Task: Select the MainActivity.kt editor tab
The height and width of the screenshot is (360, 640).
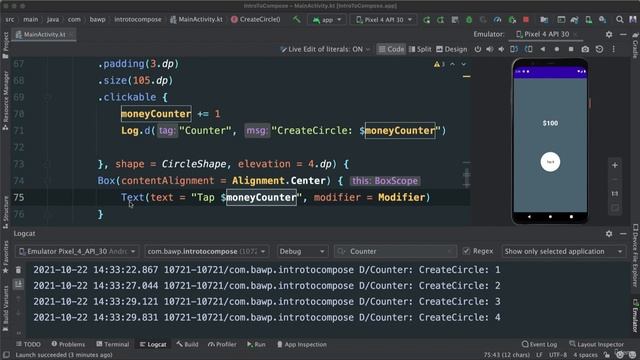Action: (44, 34)
